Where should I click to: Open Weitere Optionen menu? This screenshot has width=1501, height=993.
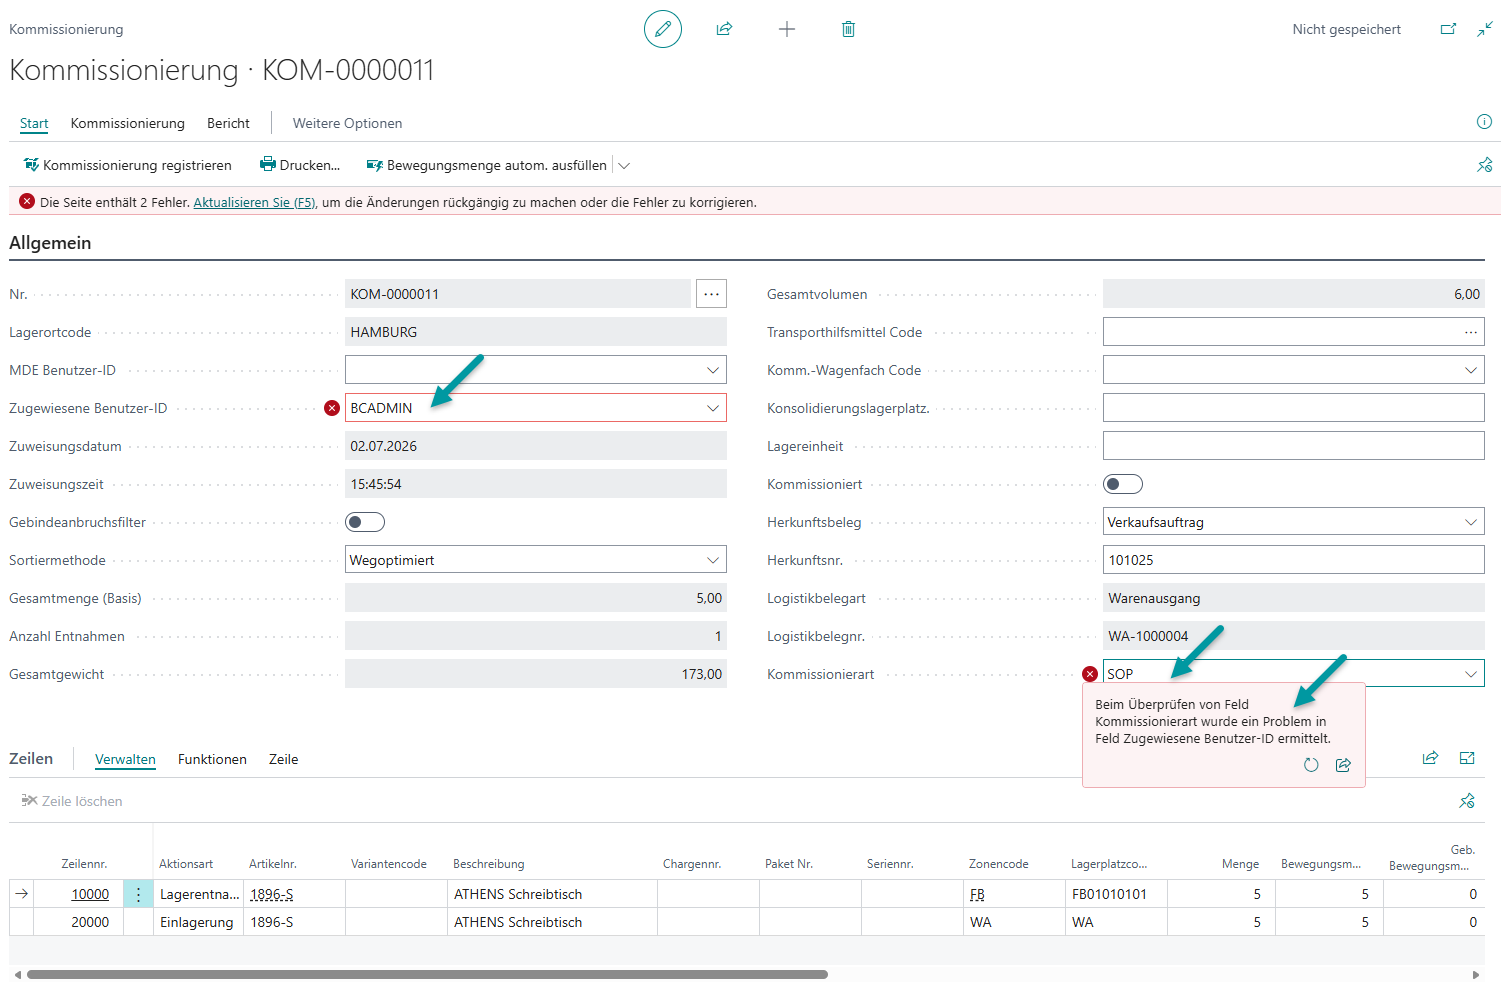click(x=347, y=123)
